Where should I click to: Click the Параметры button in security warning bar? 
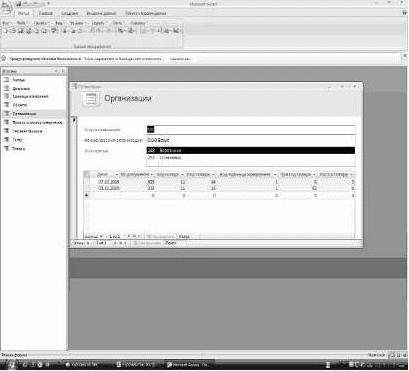(x=181, y=59)
